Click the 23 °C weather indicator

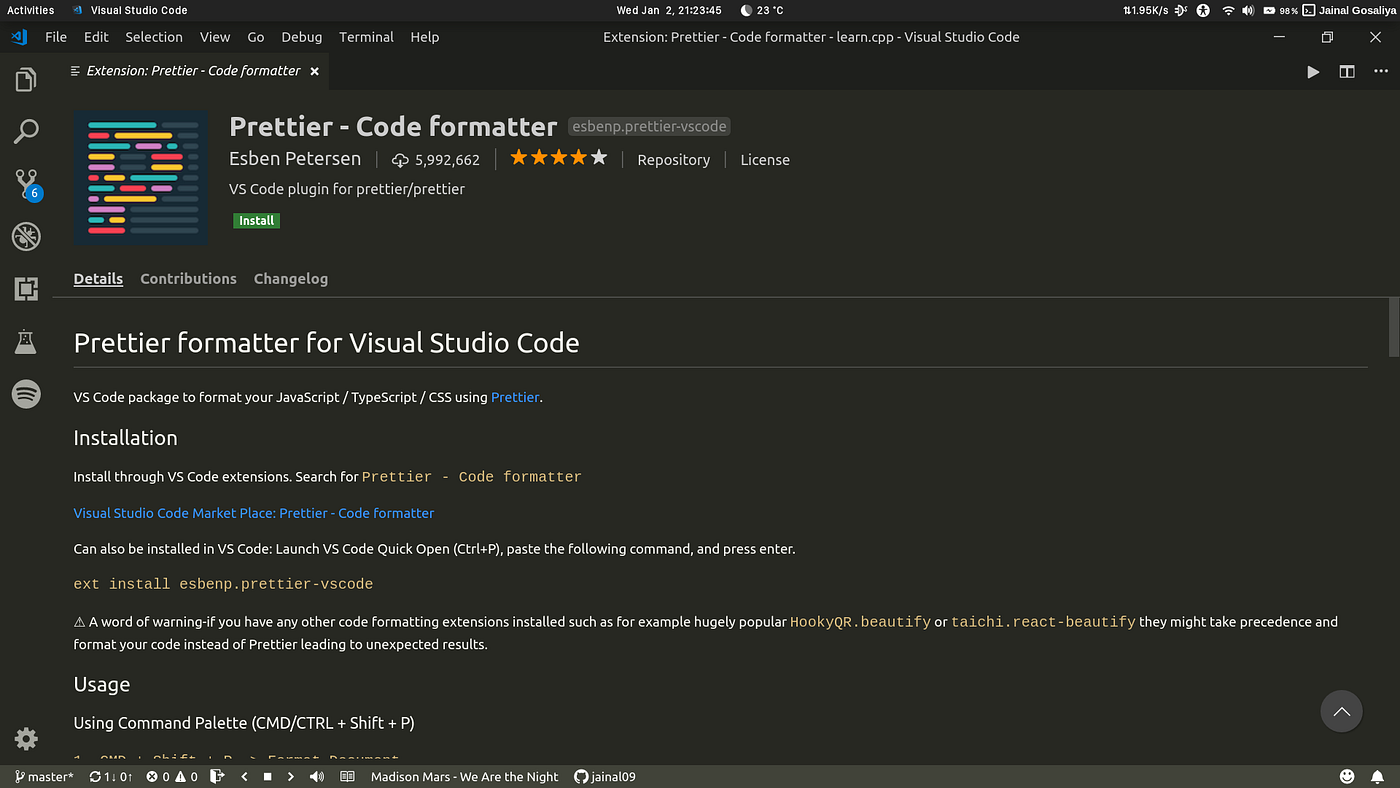(762, 10)
